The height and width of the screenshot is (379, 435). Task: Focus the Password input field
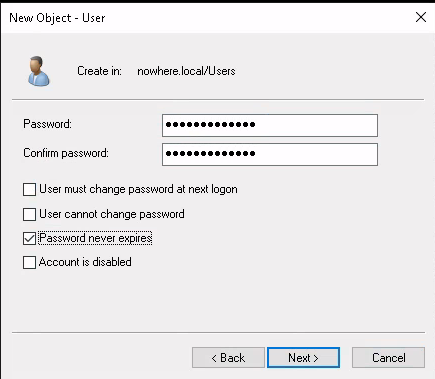(x=270, y=125)
